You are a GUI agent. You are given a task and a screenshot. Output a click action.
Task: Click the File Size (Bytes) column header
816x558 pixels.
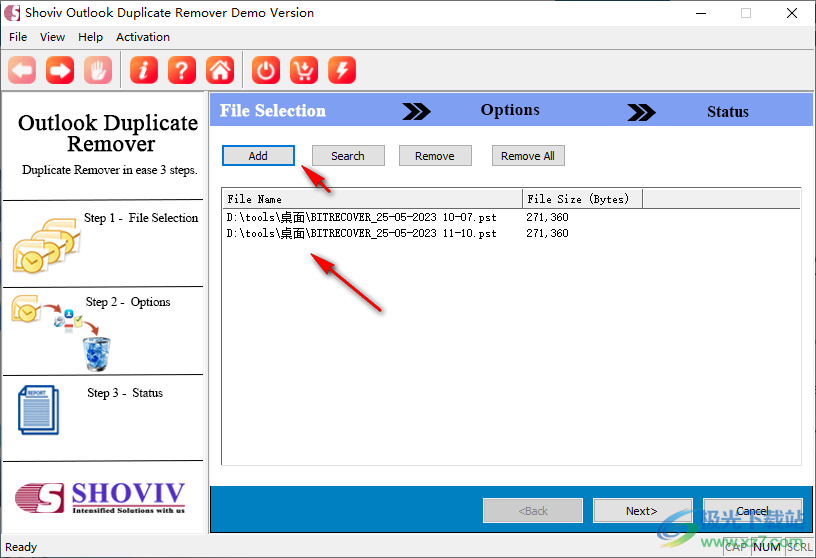click(x=582, y=199)
